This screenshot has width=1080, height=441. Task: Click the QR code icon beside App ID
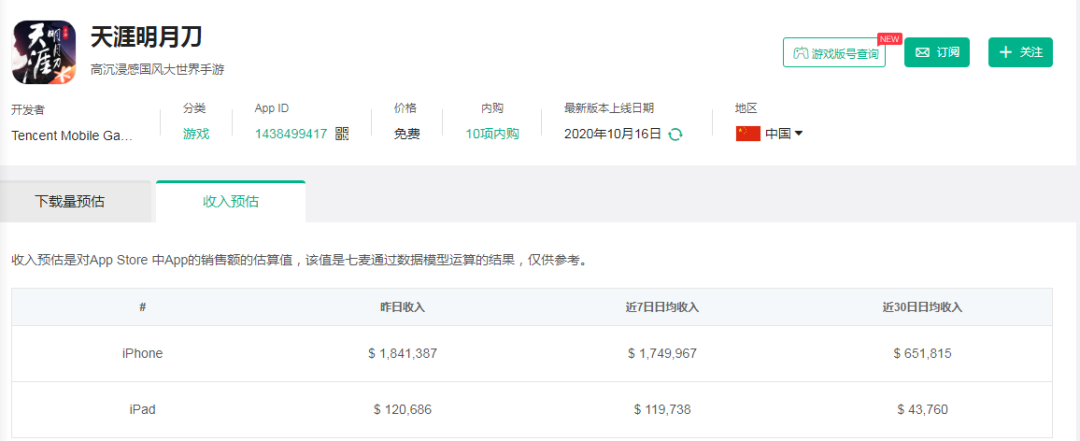point(342,134)
